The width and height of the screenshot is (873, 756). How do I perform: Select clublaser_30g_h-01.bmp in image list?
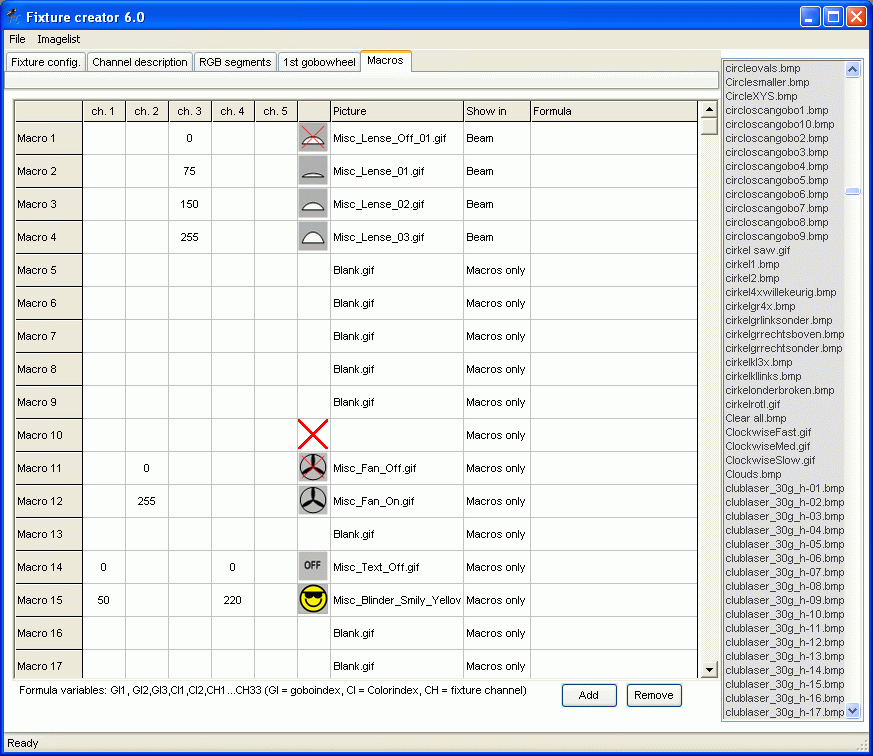point(784,488)
